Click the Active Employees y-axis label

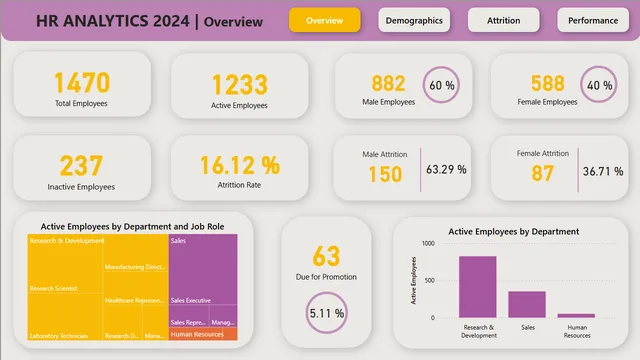pyautogui.click(x=413, y=280)
